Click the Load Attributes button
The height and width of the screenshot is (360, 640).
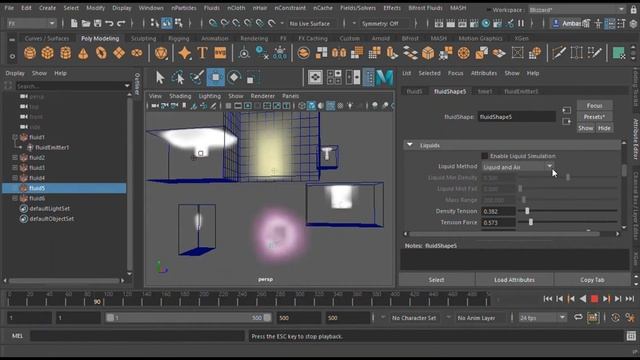click(514, 280)
